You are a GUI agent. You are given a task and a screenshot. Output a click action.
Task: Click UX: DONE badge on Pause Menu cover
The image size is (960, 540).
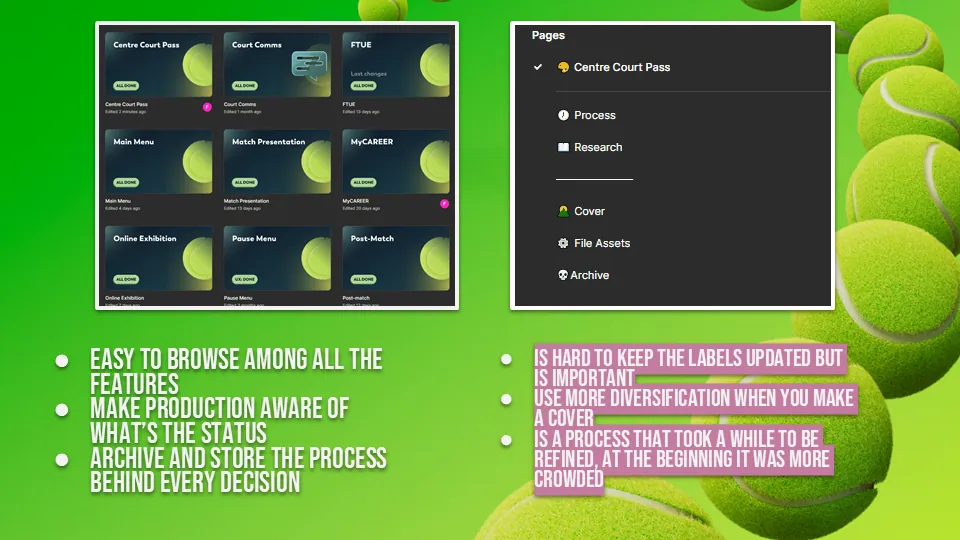tap(245, 279)
